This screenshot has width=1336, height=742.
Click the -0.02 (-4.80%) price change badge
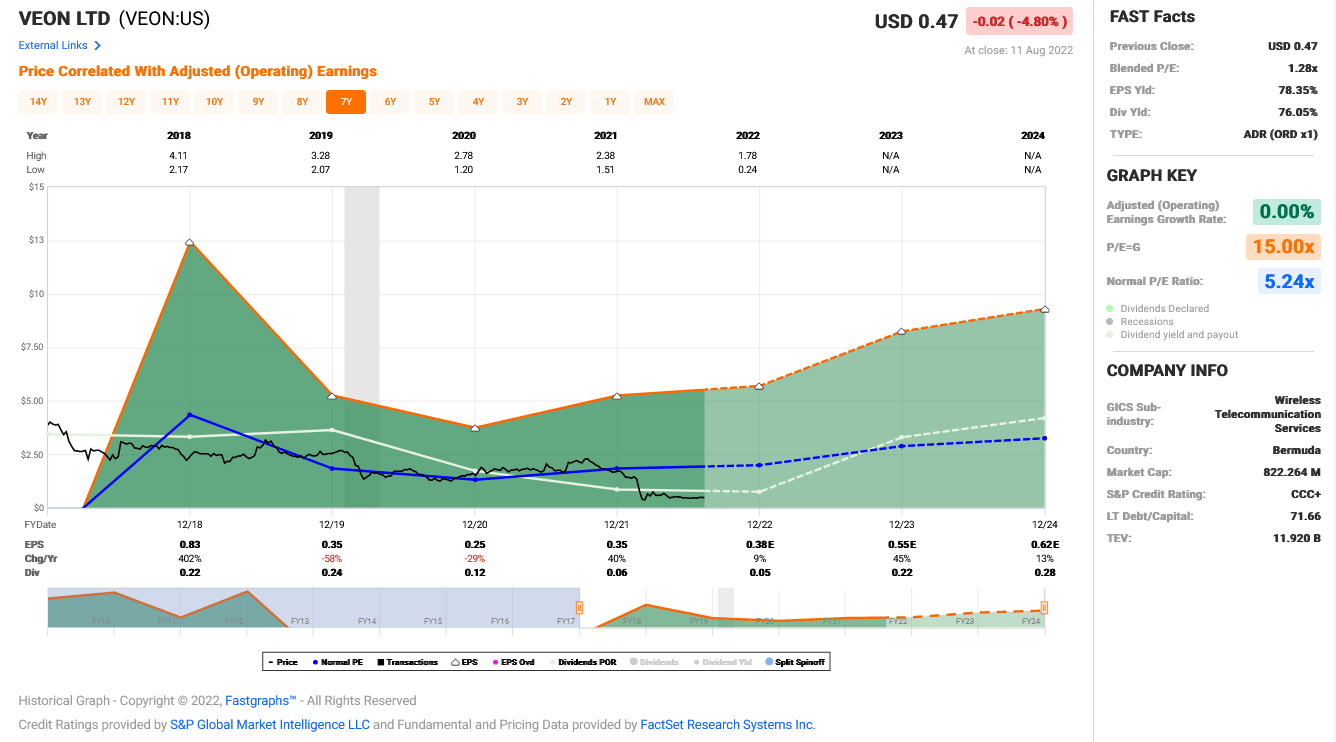pyautogui.click(x=1019, y=21)
